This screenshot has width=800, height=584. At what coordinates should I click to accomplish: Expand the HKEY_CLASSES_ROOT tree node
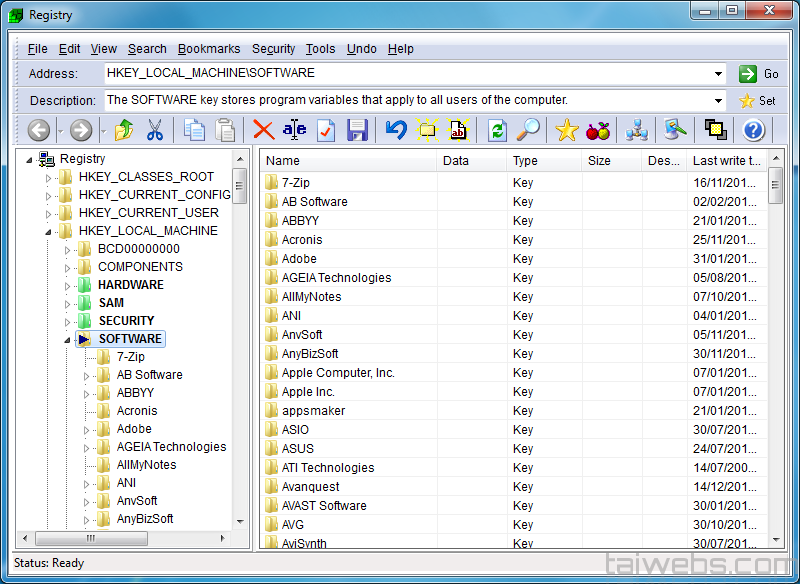tap(48, 177)
